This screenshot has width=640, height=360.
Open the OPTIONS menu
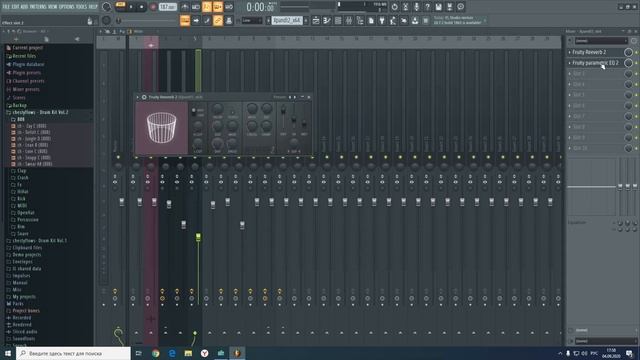click(x=67, y=7)
